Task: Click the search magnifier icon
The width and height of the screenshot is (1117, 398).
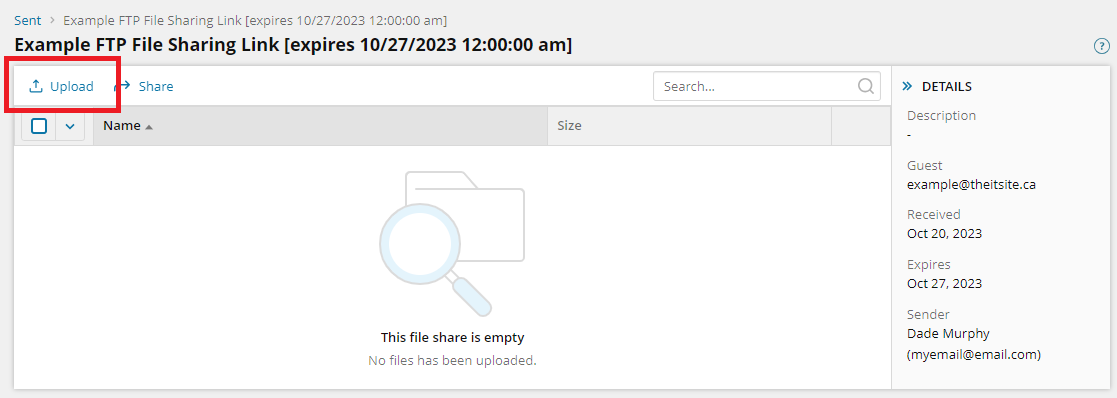Action: [866, 86]
